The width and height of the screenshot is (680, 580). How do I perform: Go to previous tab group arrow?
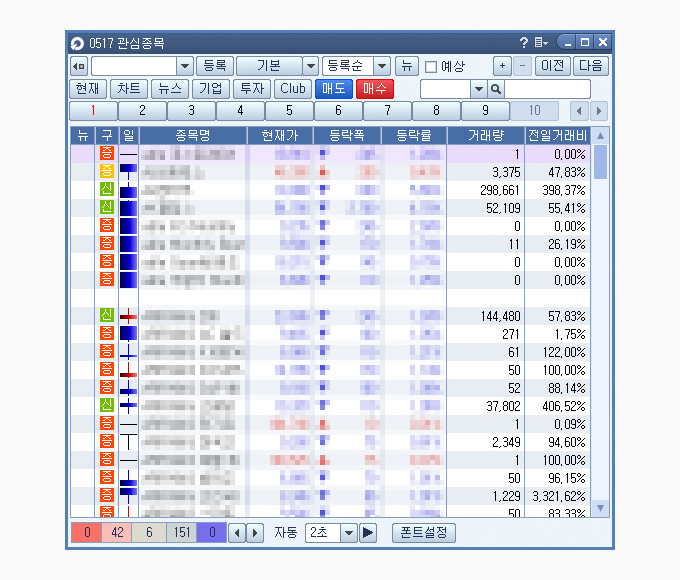pos(579,111)
